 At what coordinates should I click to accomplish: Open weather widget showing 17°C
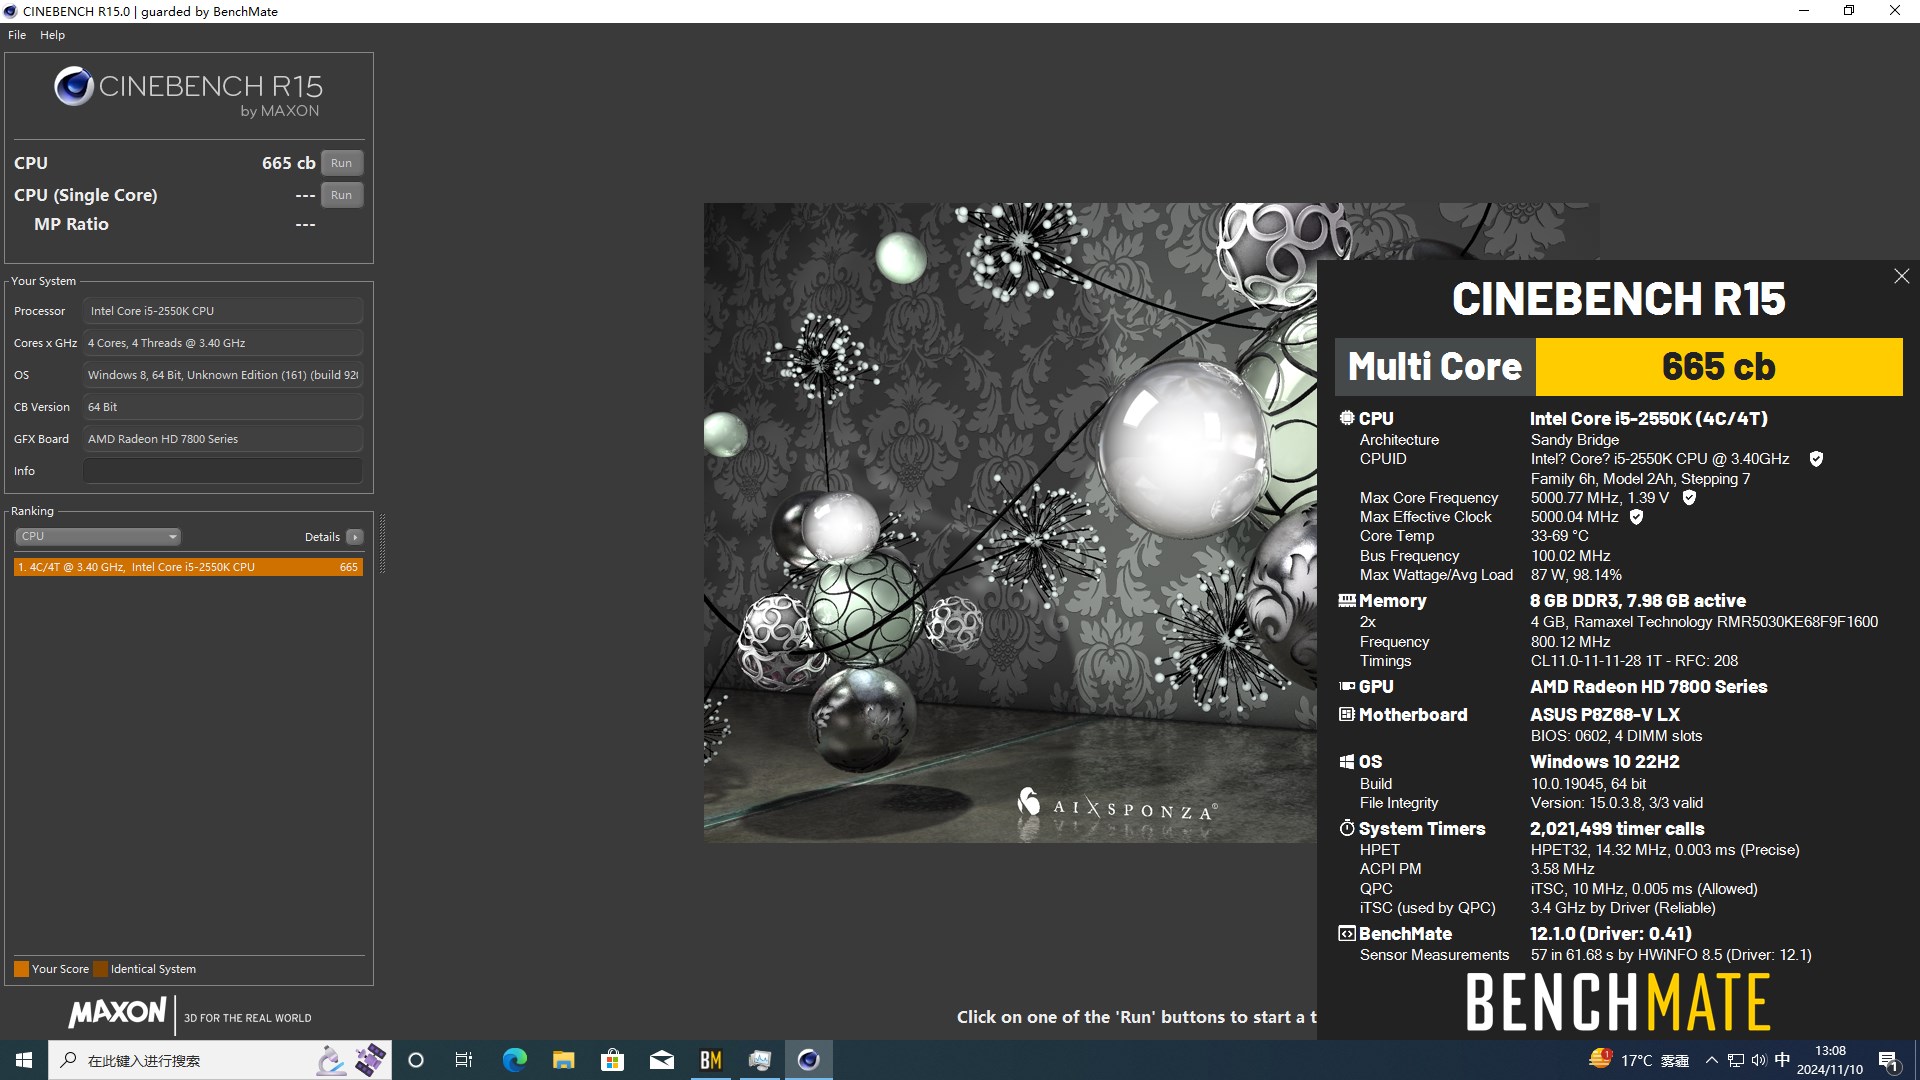point(1640,1060)
